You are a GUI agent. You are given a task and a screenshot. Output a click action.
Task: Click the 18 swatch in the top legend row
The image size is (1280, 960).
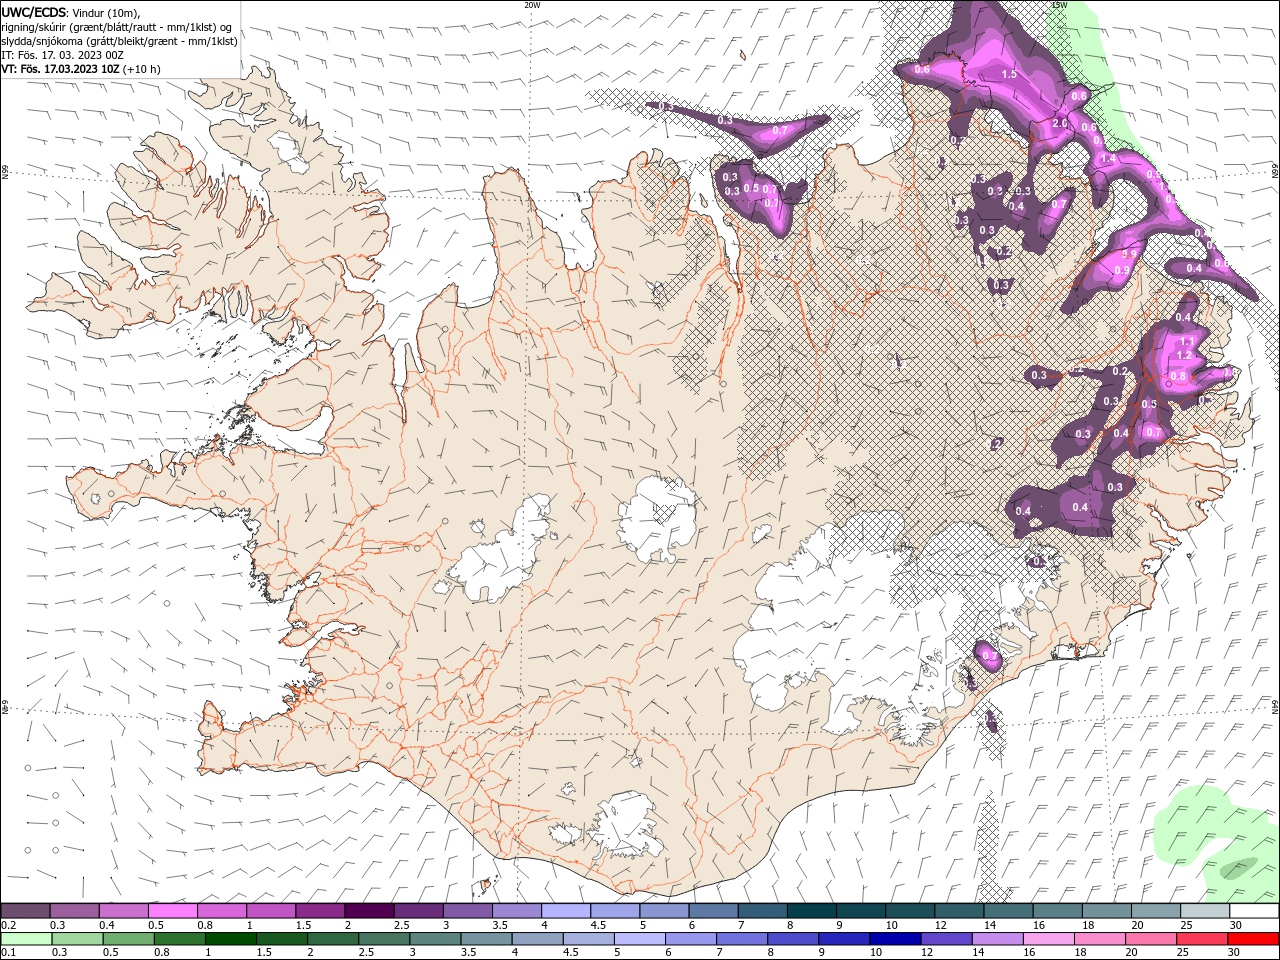coord(1105,911)
